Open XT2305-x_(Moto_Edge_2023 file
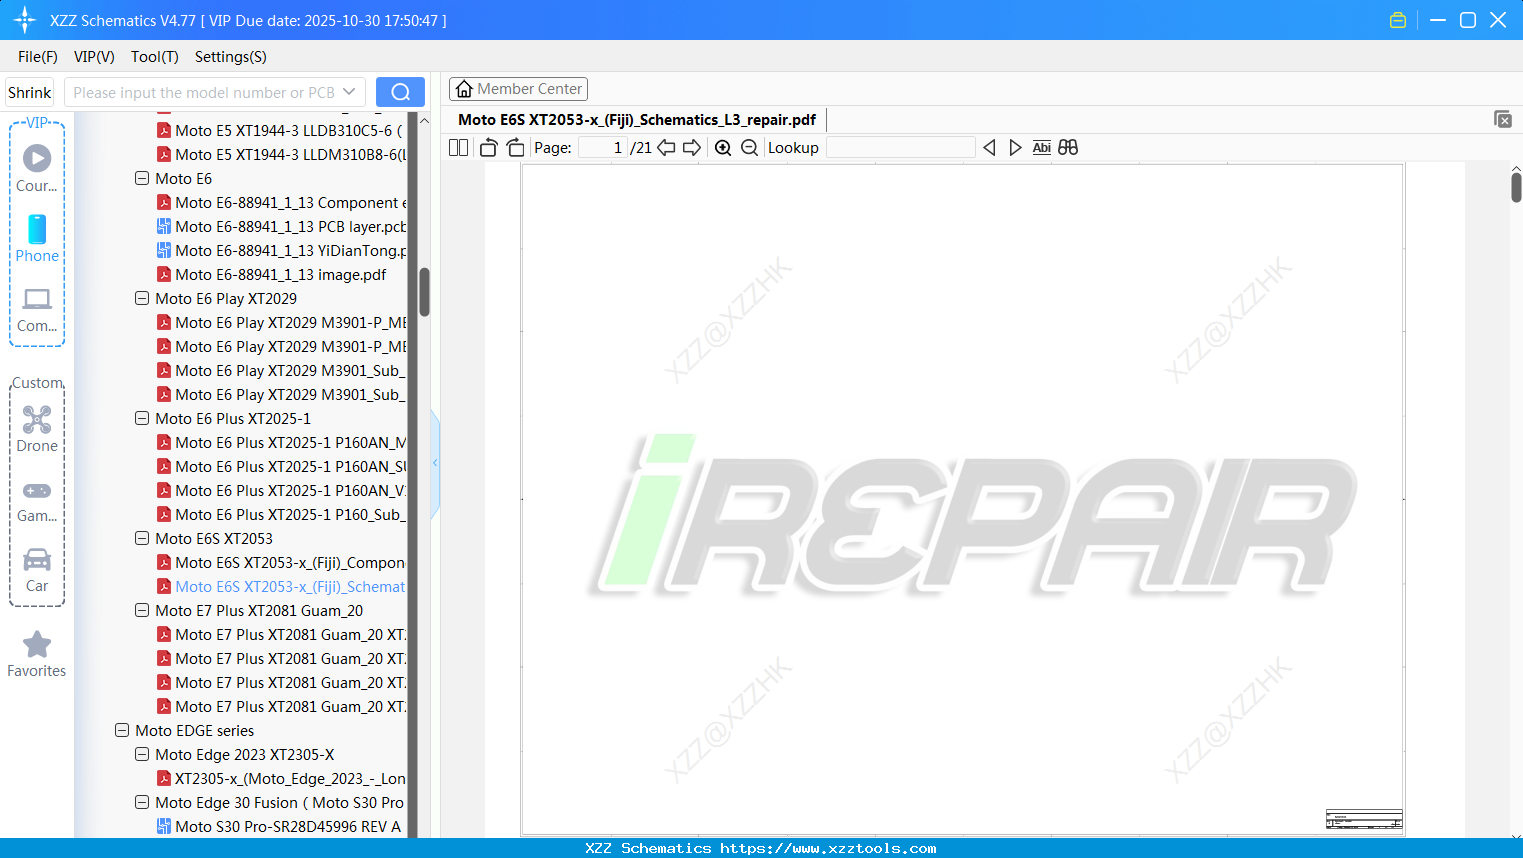Screen dimensions: 1523x858 pyautogui.click(x=281, y=779)
